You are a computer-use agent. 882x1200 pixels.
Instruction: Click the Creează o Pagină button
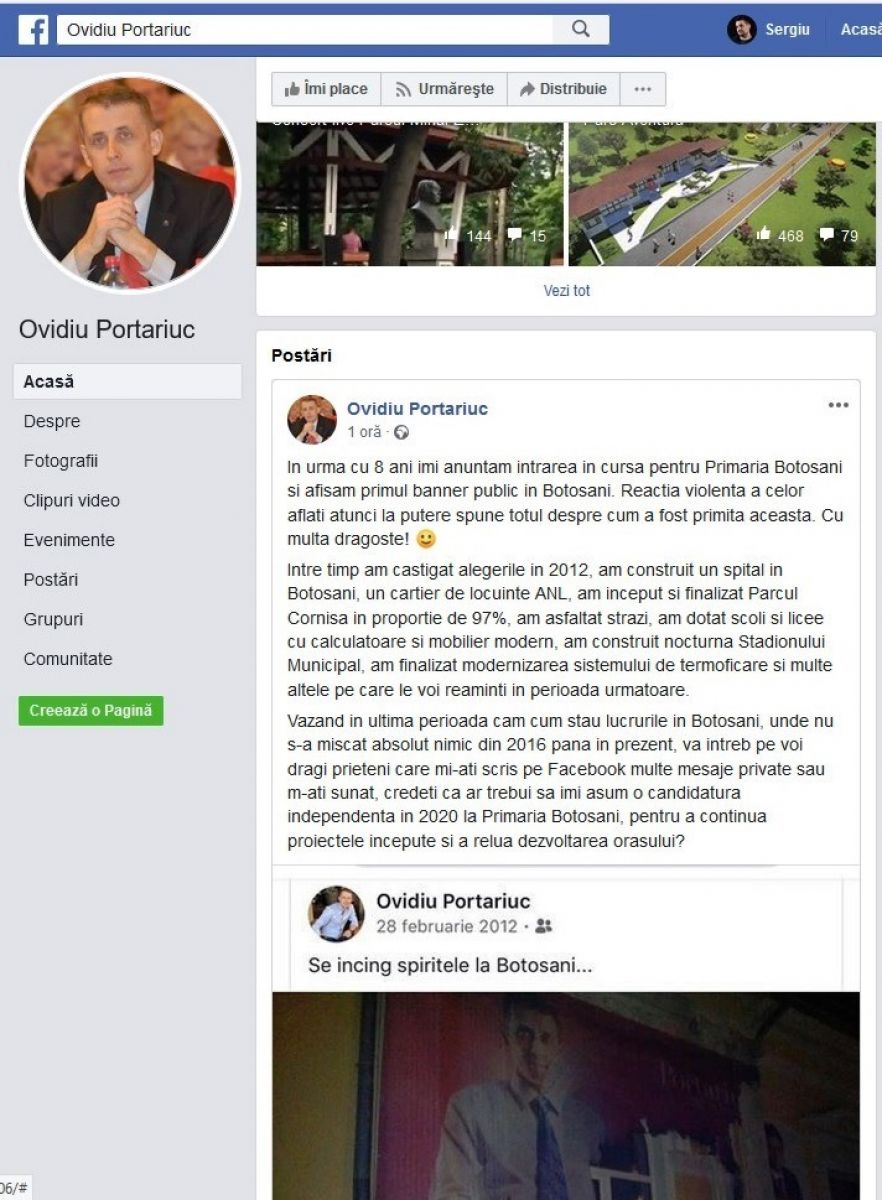(91, 711)
